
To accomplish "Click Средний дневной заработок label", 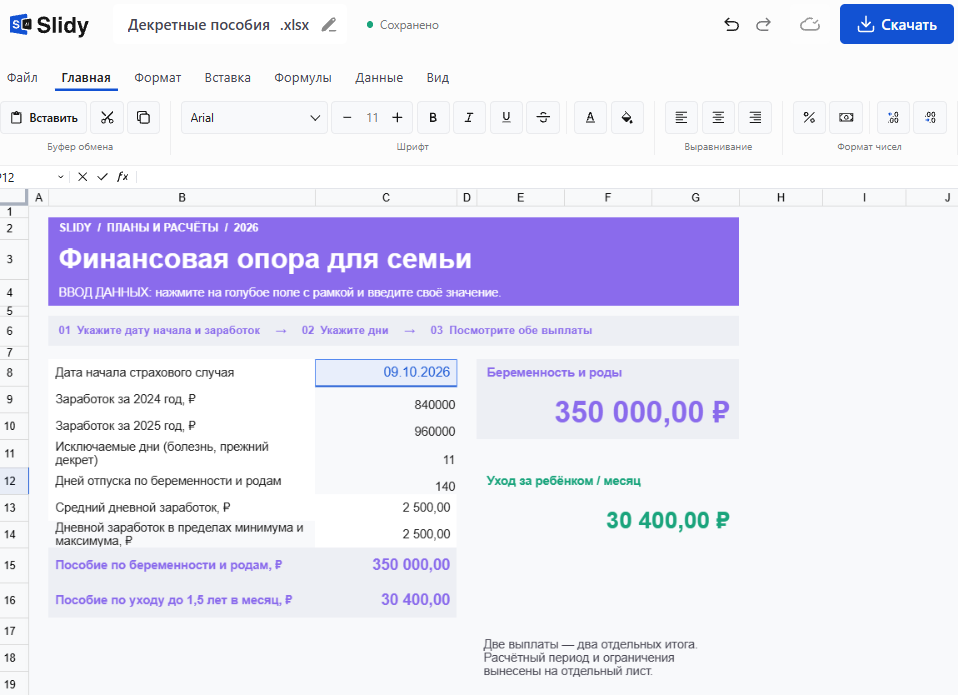I will [x=143, y=508].
